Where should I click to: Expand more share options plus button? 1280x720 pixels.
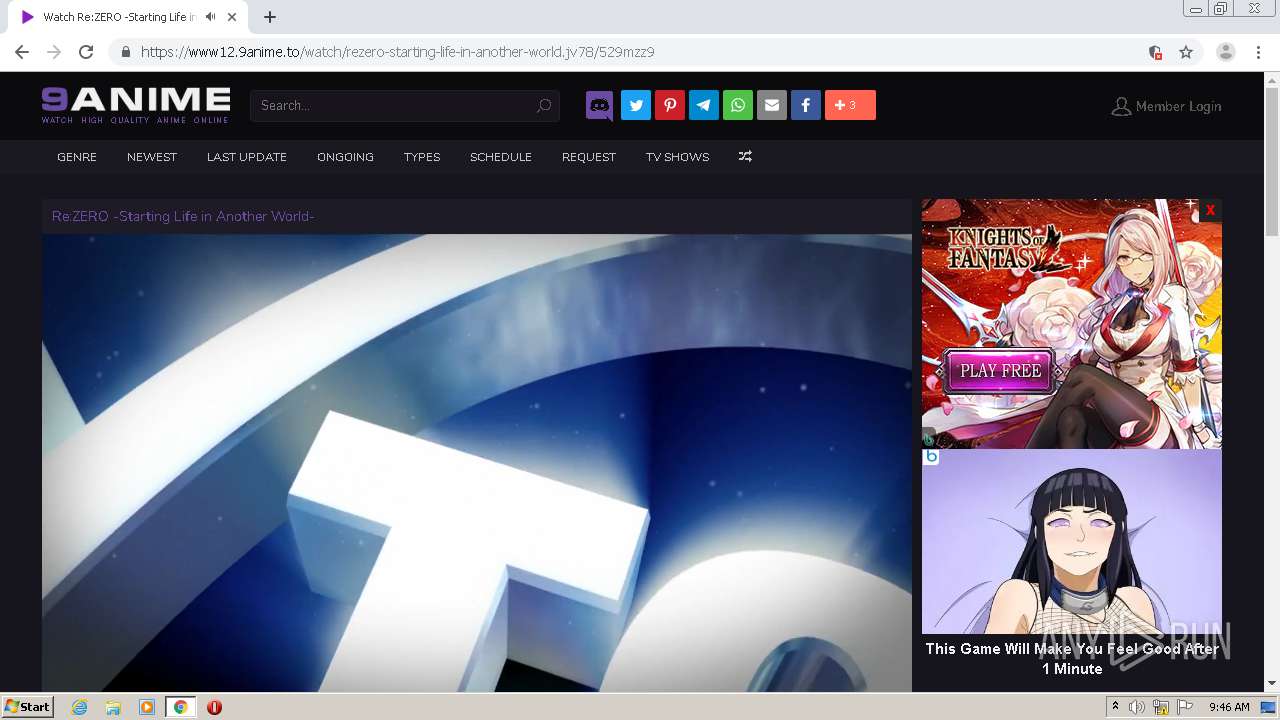(850, 105)
